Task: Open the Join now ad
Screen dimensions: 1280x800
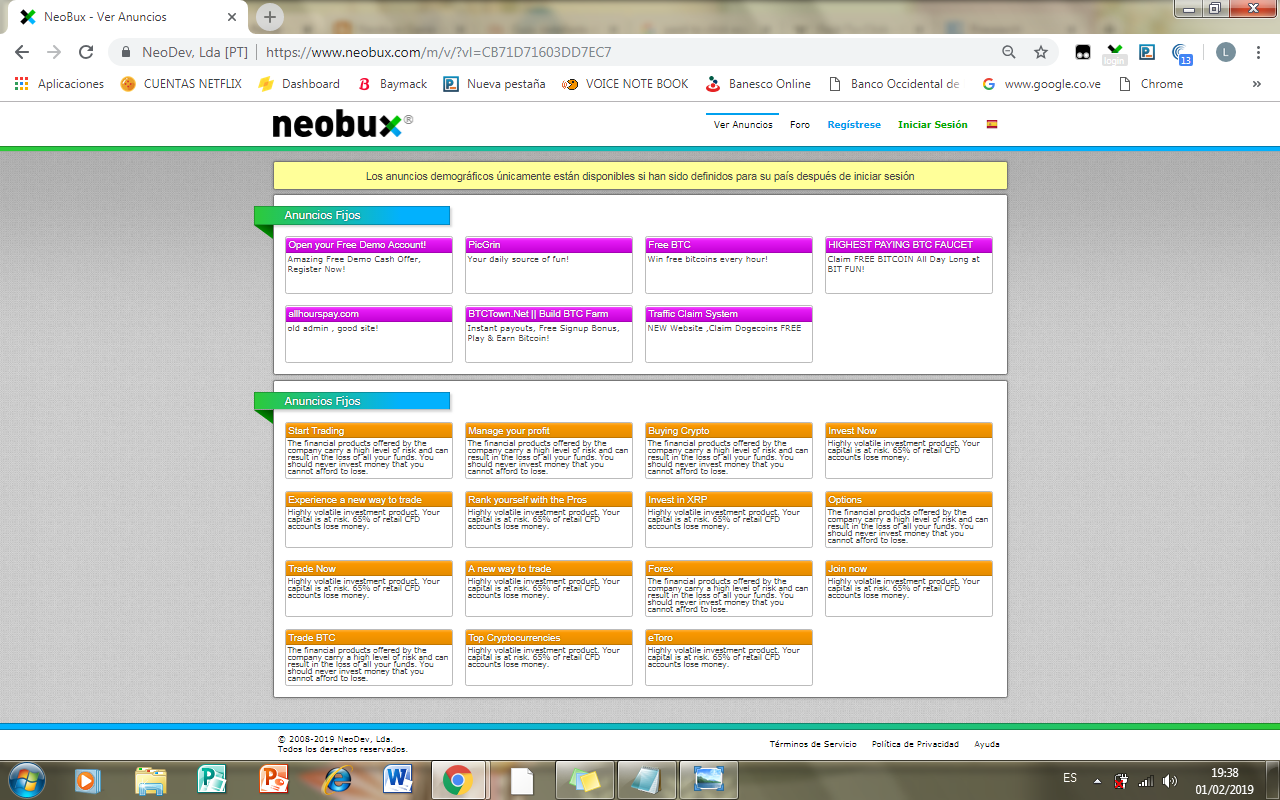Action: (909, 589)
